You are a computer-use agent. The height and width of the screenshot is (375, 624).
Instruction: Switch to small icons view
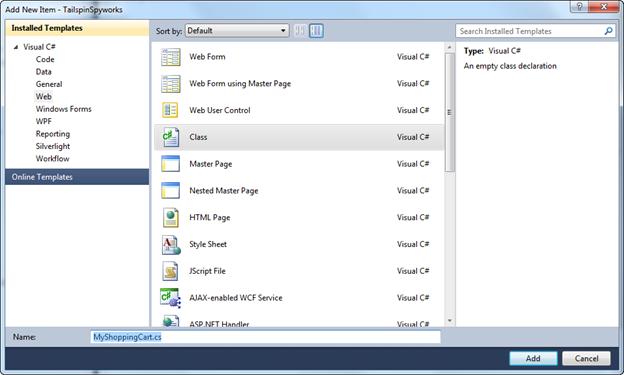click(x=300, y=31)
